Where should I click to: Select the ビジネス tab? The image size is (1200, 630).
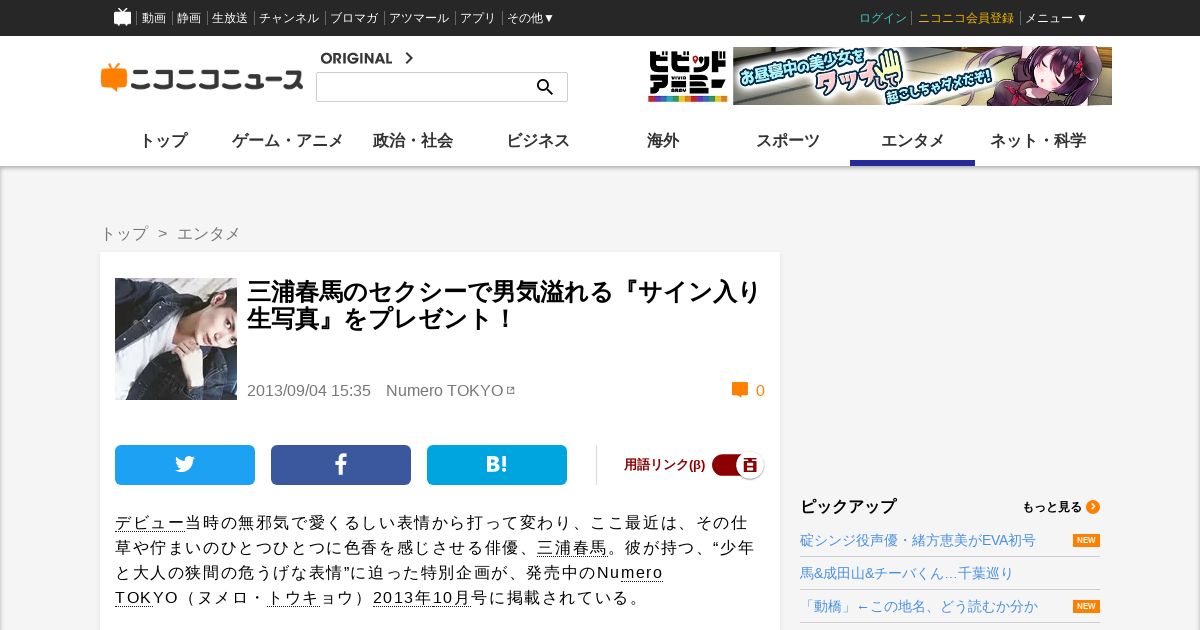pos(538,141)
